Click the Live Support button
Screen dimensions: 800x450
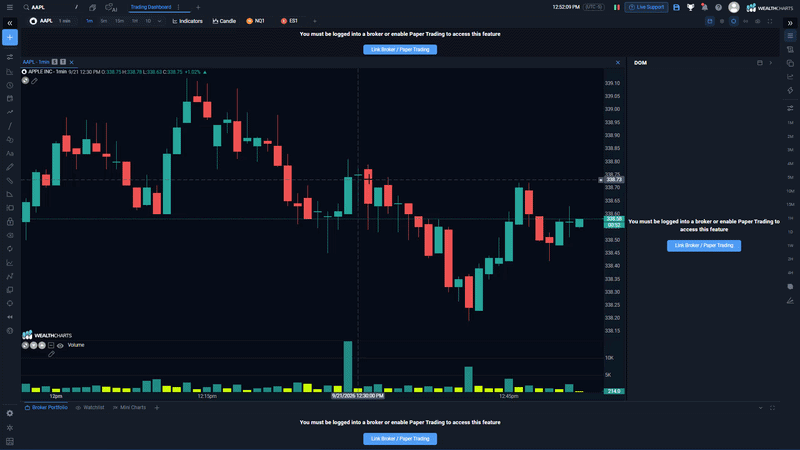coord(646,7)
